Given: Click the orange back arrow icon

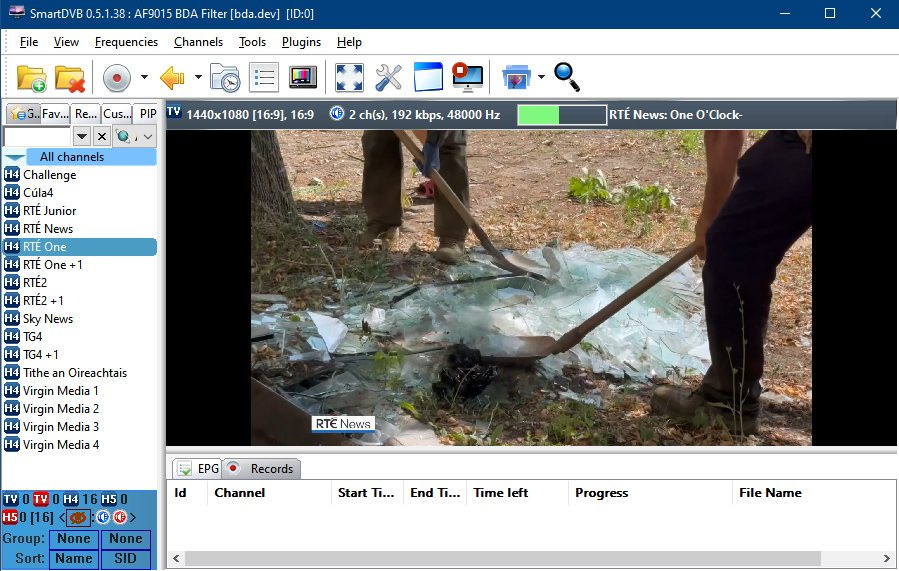Looking at the screenshot, I should click(x=172, y=77).
